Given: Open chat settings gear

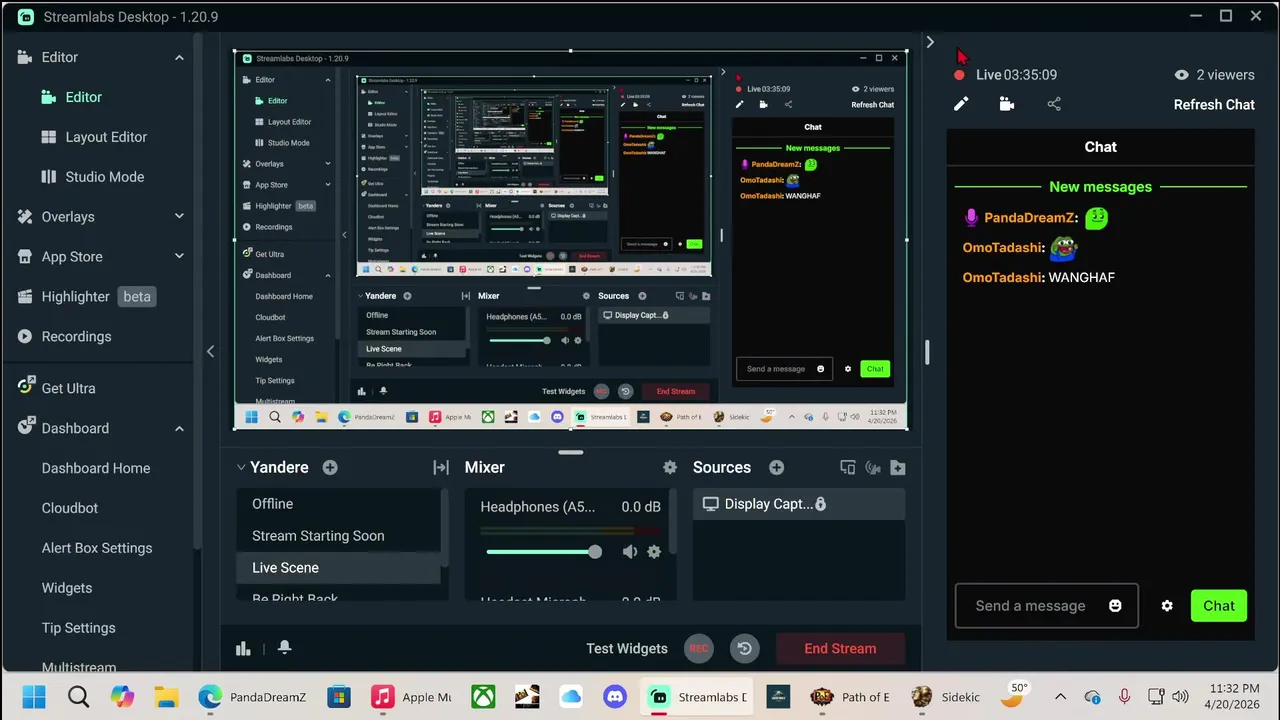Looking at the screenshot, I should [1167, 606].
